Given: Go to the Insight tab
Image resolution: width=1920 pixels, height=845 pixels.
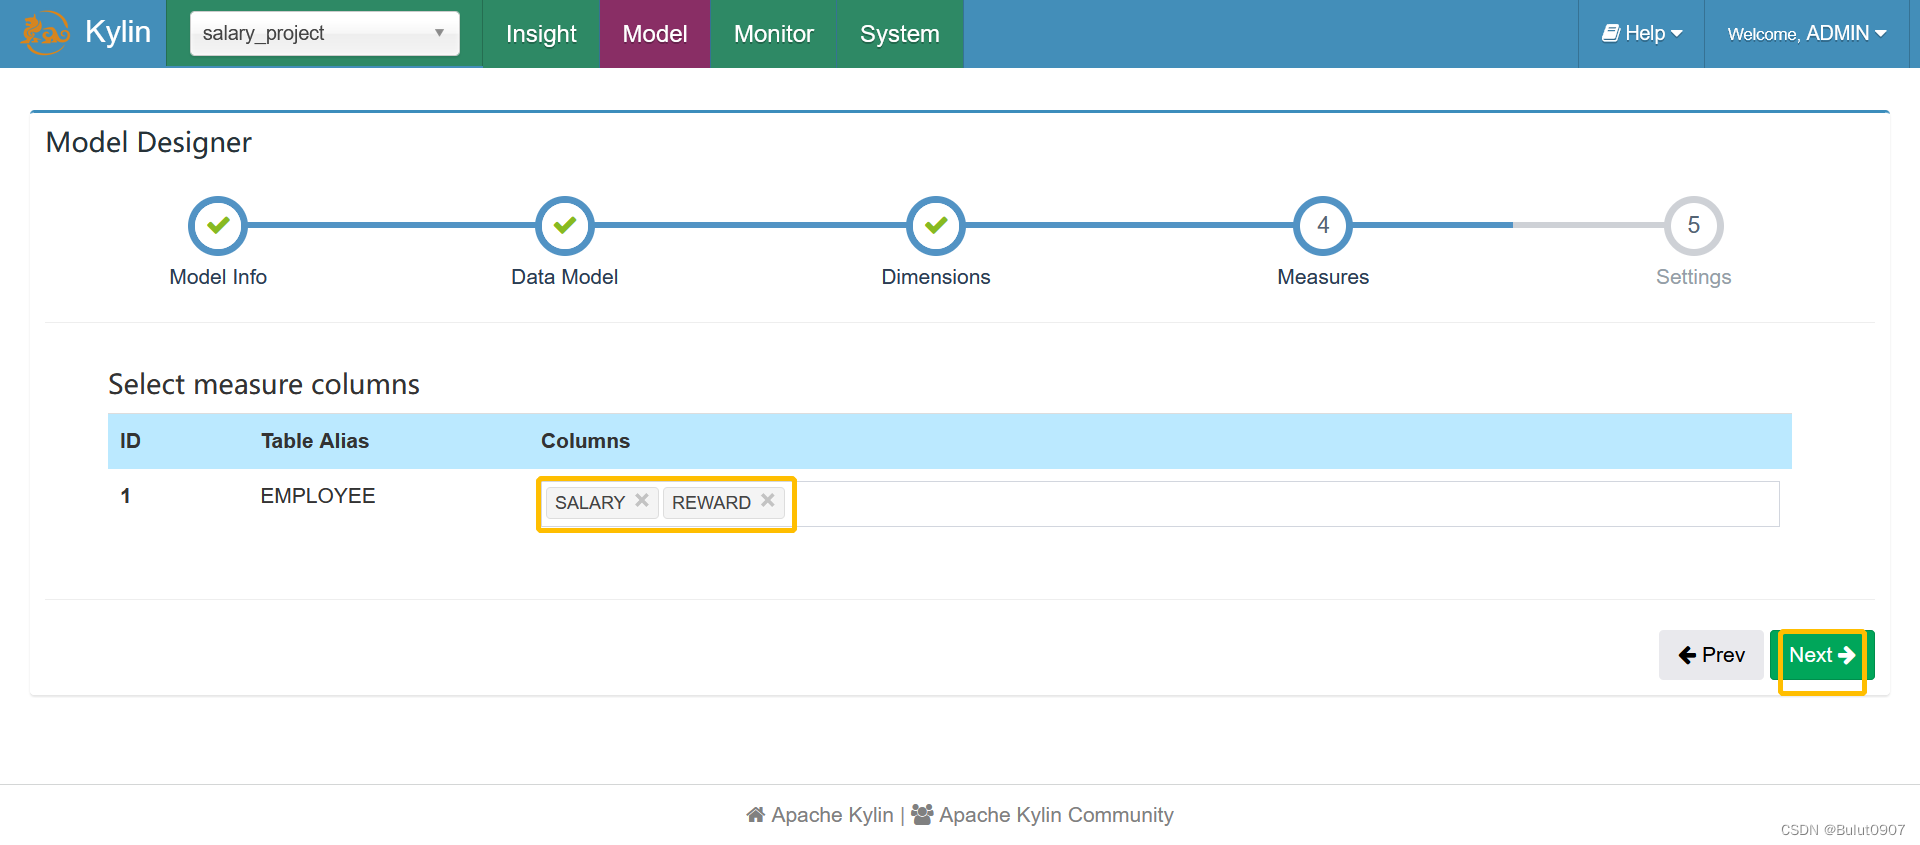Looking at the screenshot, I should click(541, 34).
